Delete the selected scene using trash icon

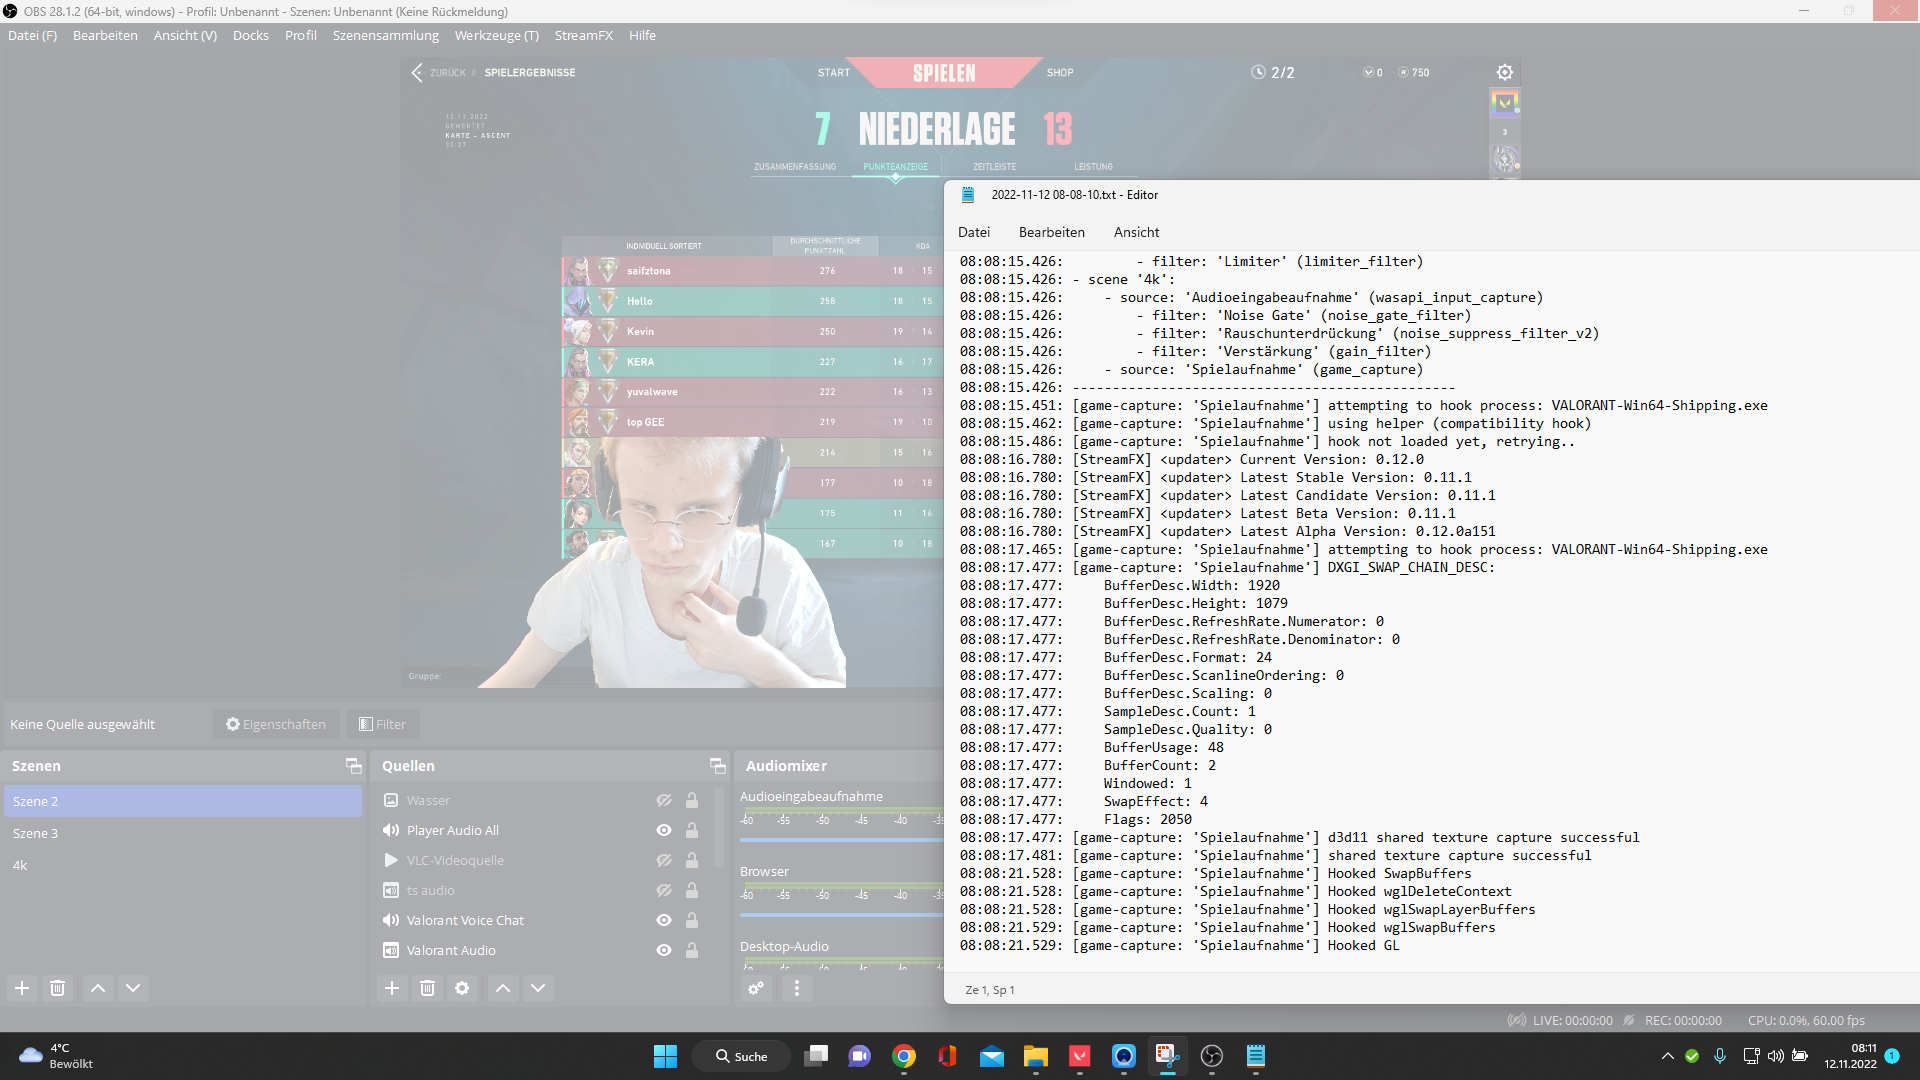(x=57, y=988)
